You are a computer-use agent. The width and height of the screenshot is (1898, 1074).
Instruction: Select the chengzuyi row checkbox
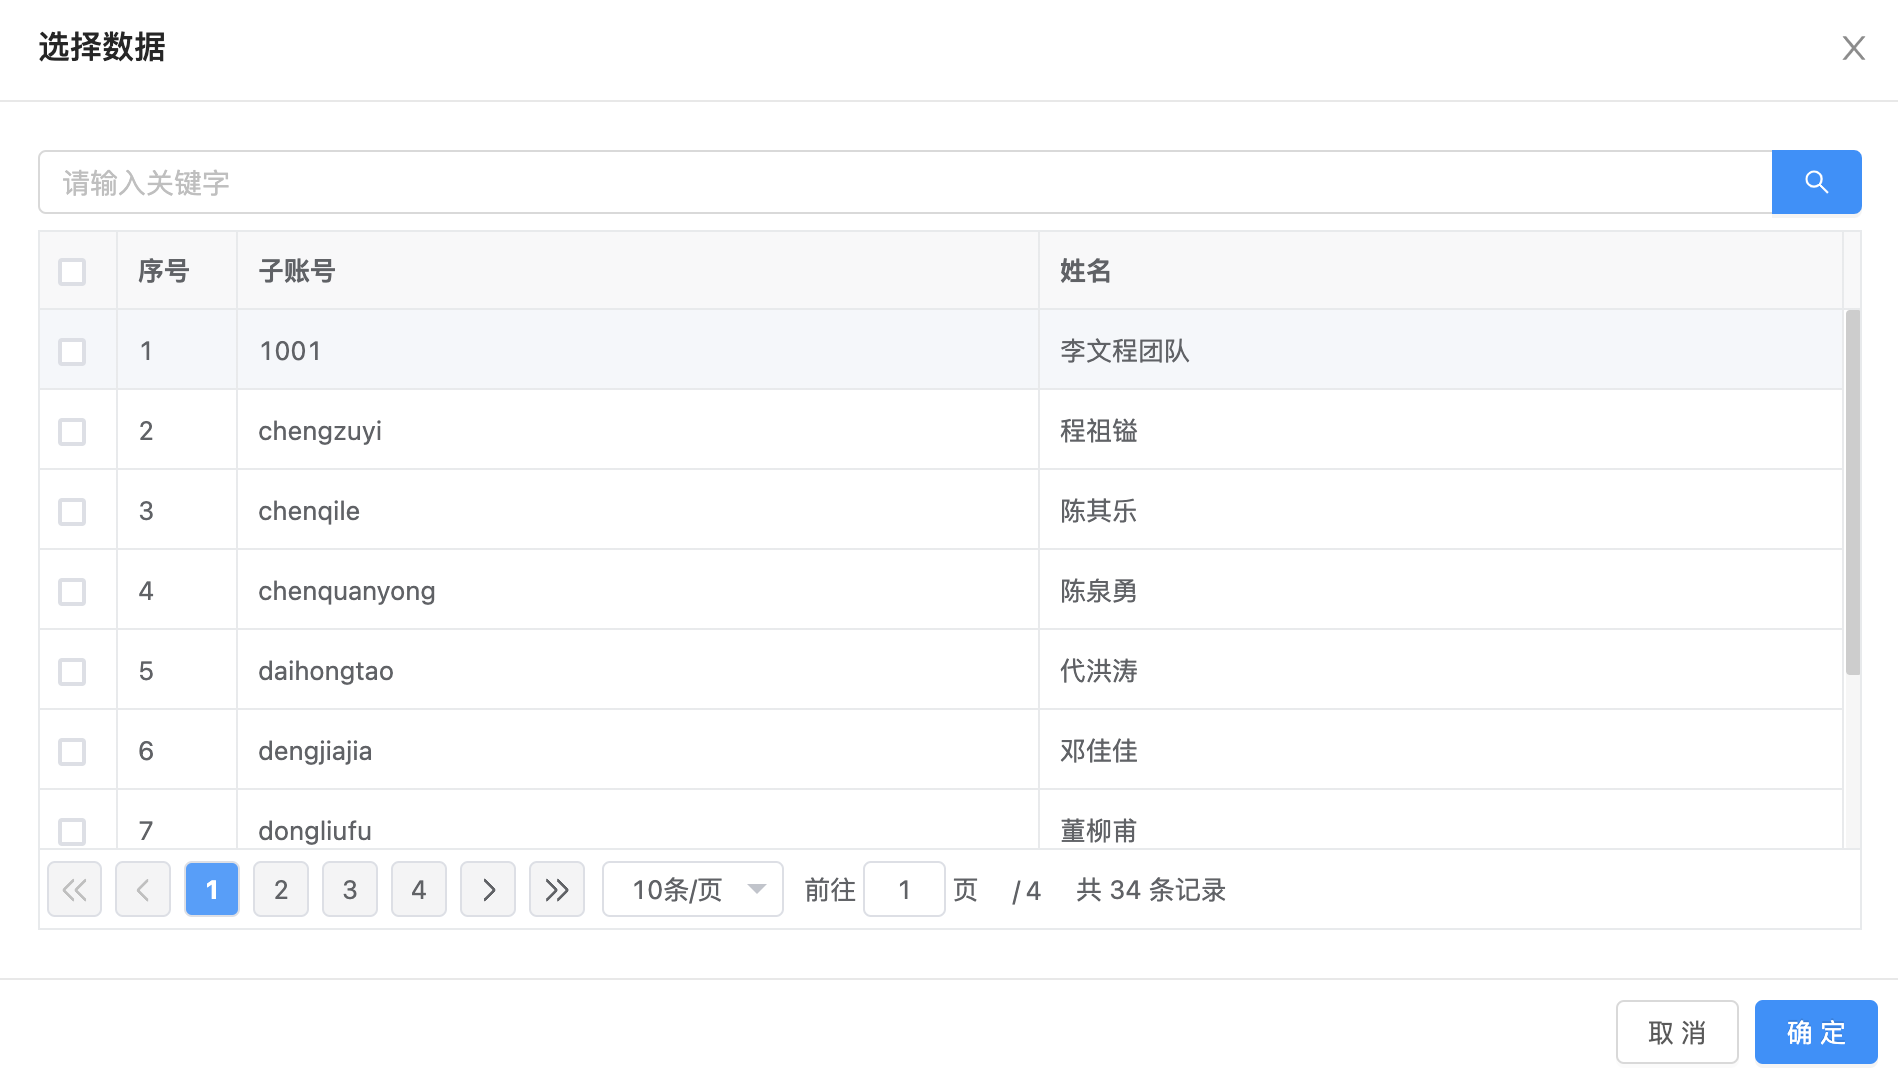click(x=72, y=431)
